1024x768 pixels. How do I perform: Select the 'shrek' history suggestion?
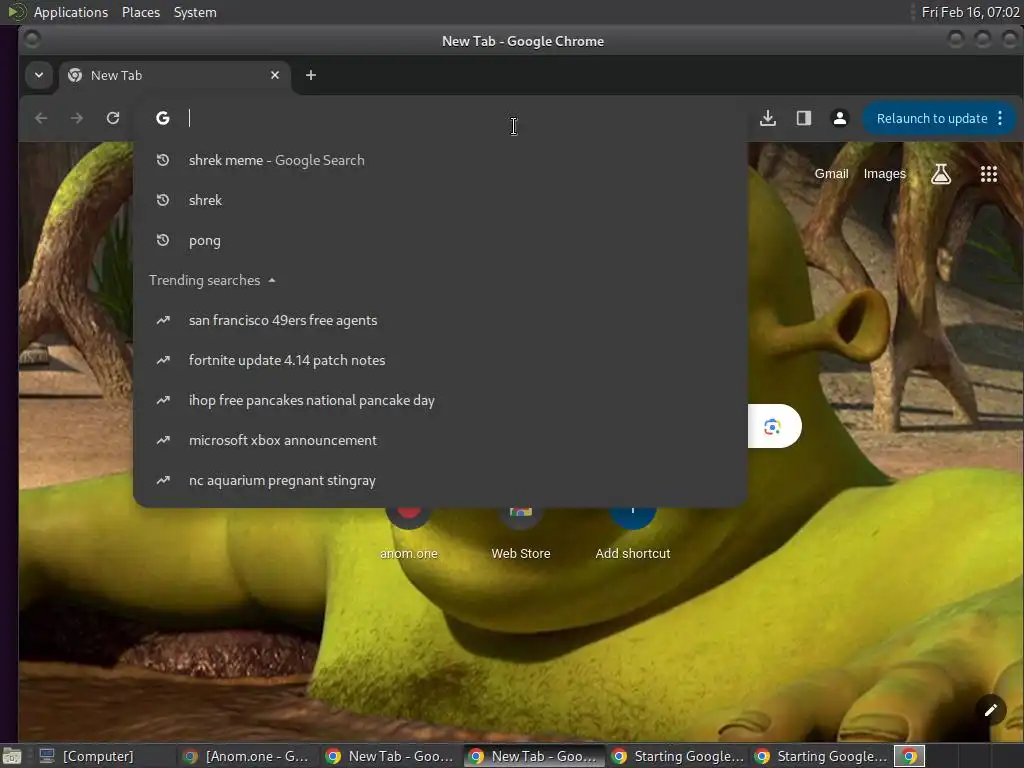click(440, 200)
